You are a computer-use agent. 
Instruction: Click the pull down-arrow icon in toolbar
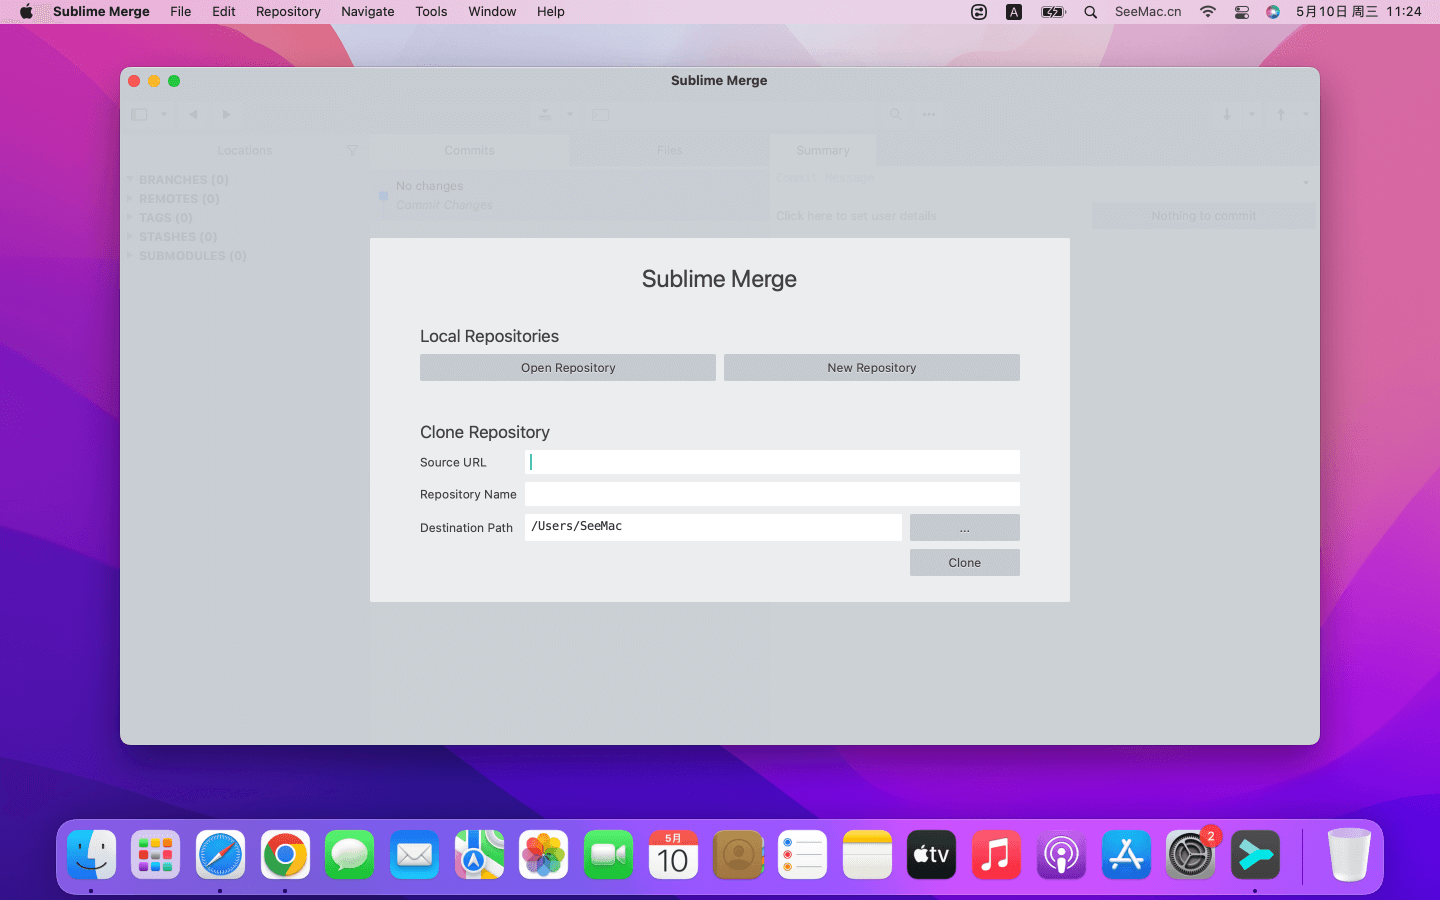[x=1227, y=114]
